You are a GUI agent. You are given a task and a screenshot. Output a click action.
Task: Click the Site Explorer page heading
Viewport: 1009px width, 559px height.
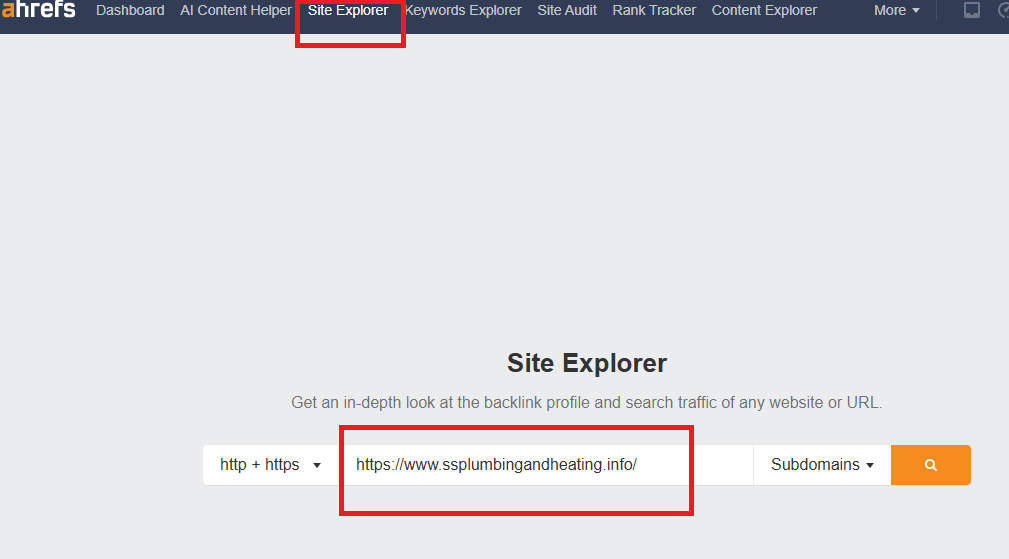586,362
